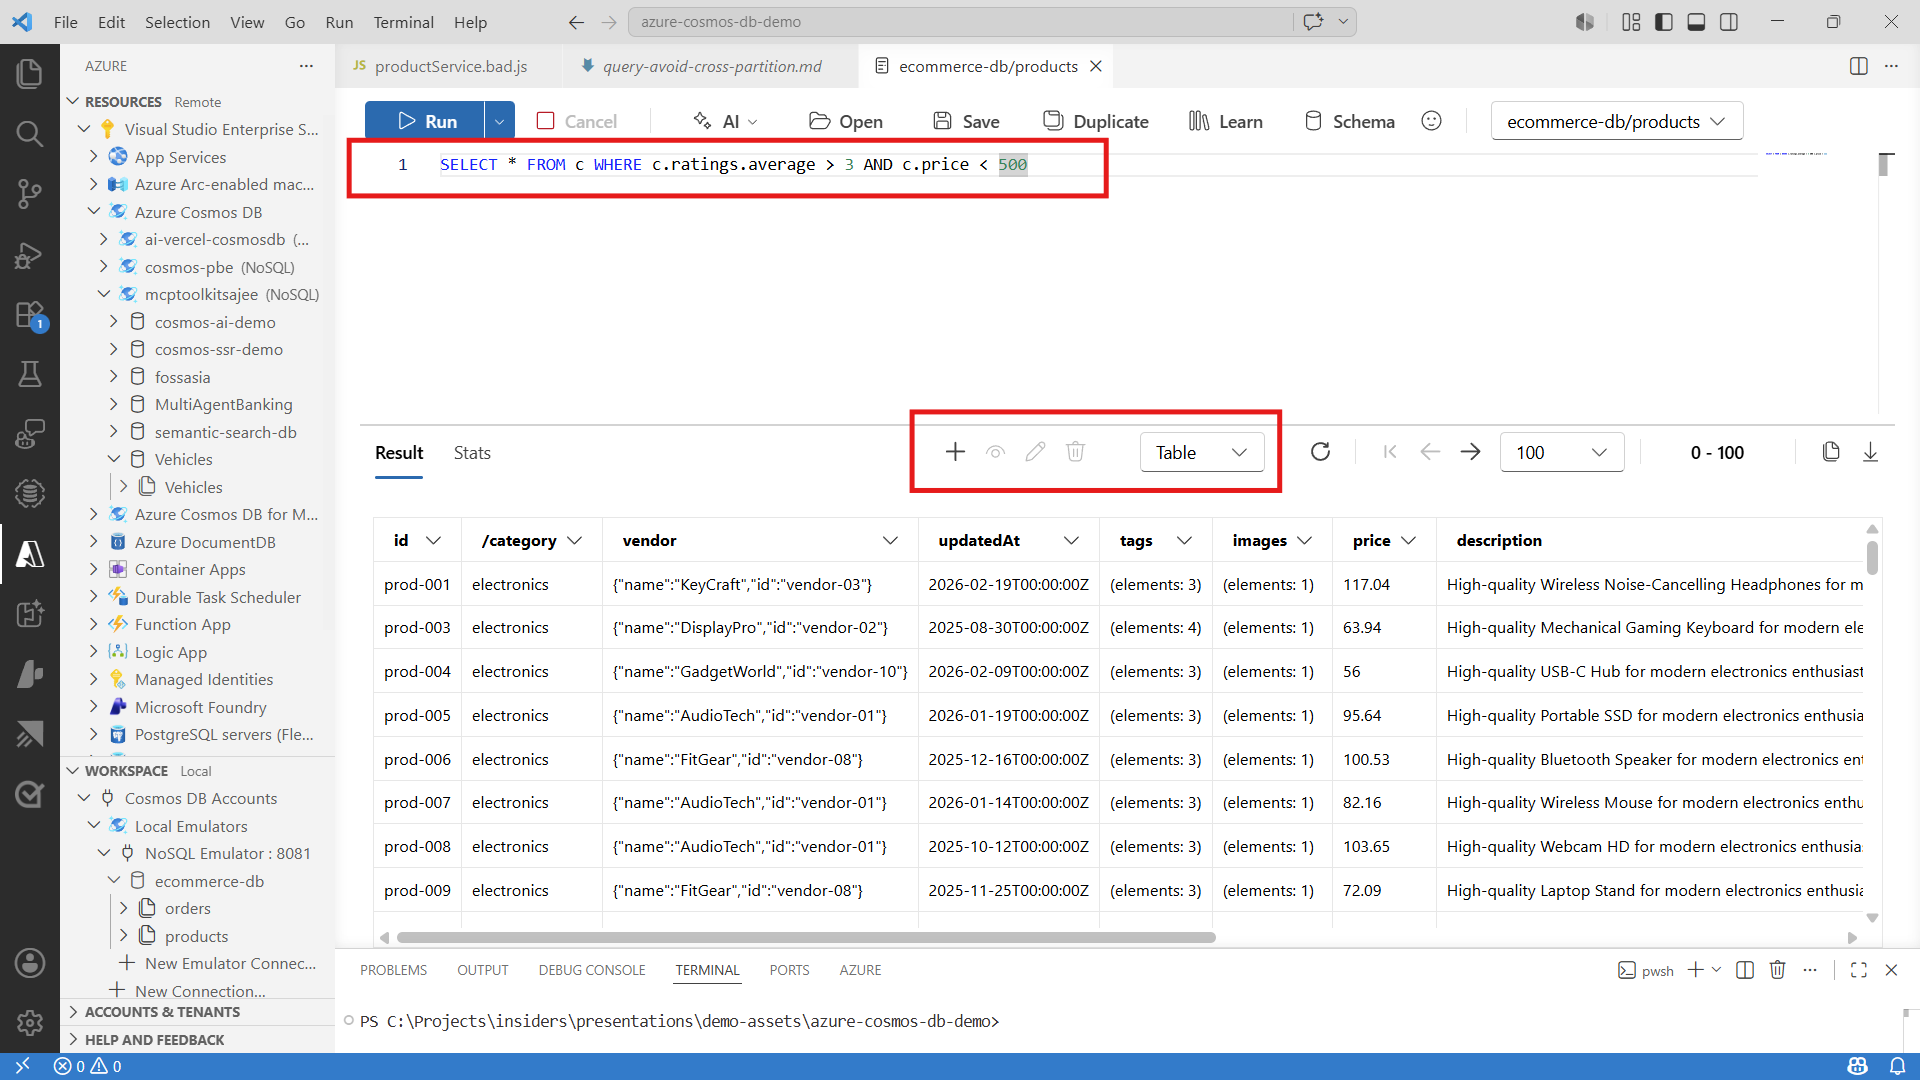Open the Run button dropdown arrow
The width and height of the screenshot is (1920, 1080).
pos(499,121)
